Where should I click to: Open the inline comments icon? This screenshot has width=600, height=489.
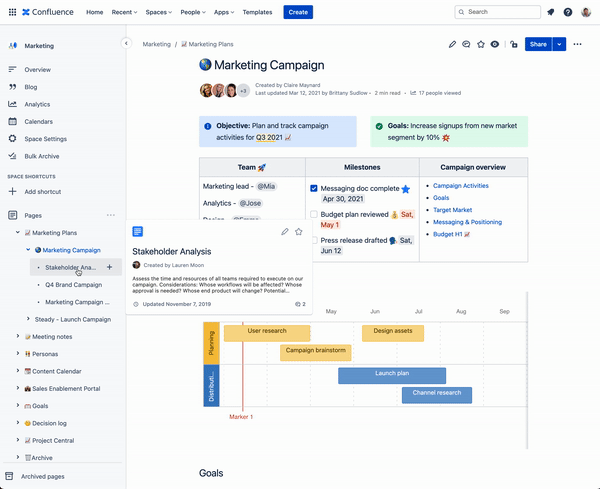(x=466, y=44)
